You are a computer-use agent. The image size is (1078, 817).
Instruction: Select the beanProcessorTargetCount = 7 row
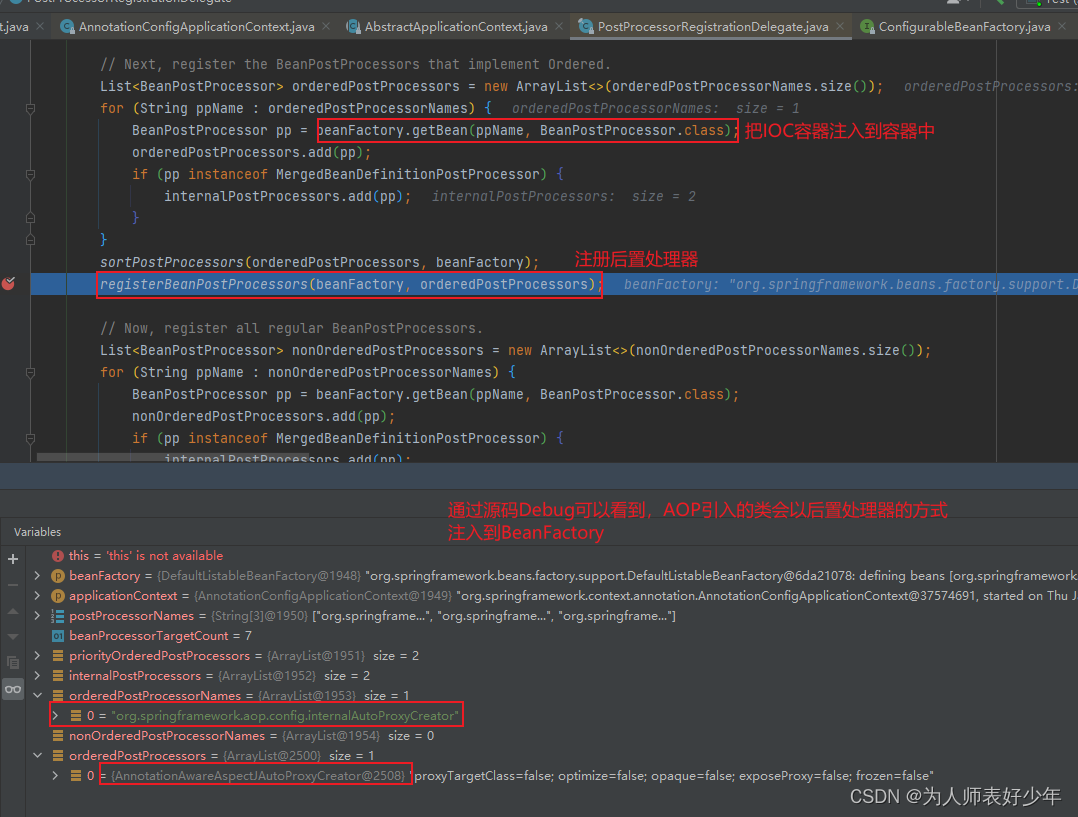click(x=551, y=635)
